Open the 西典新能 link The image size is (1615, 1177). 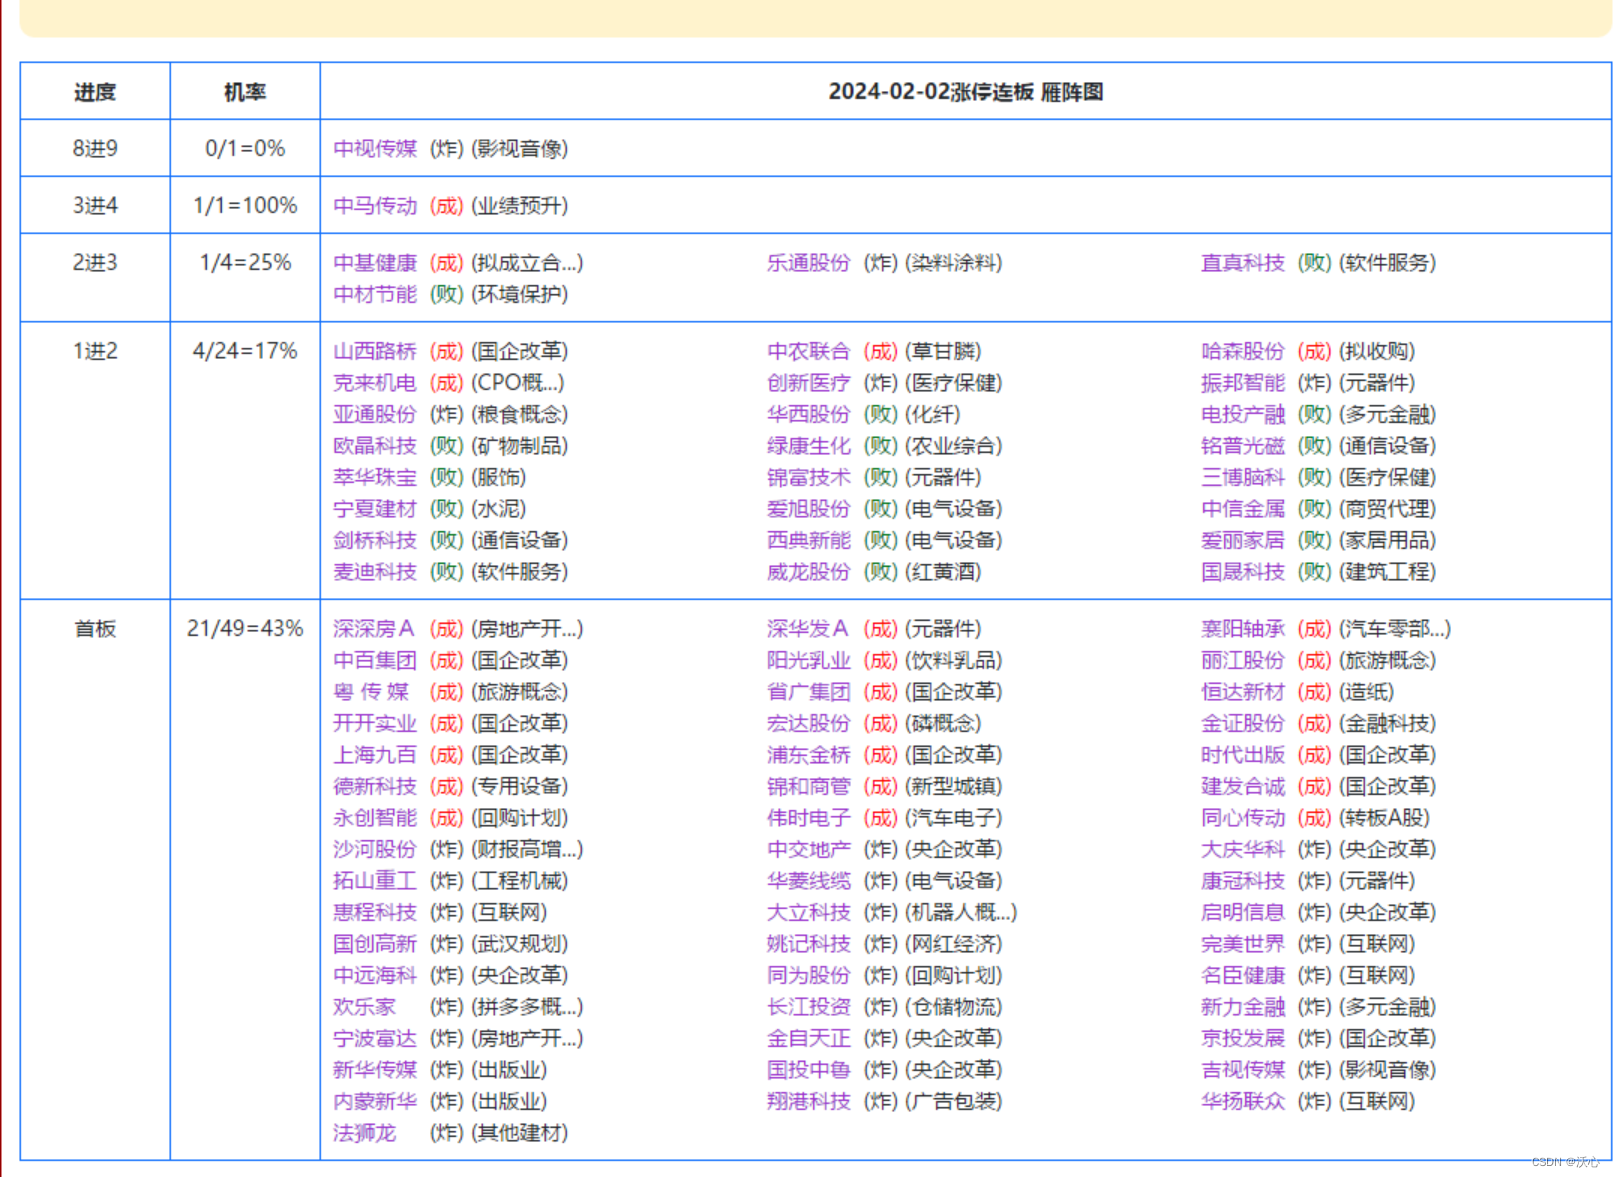pyautogui.click(x=809, y=540)
